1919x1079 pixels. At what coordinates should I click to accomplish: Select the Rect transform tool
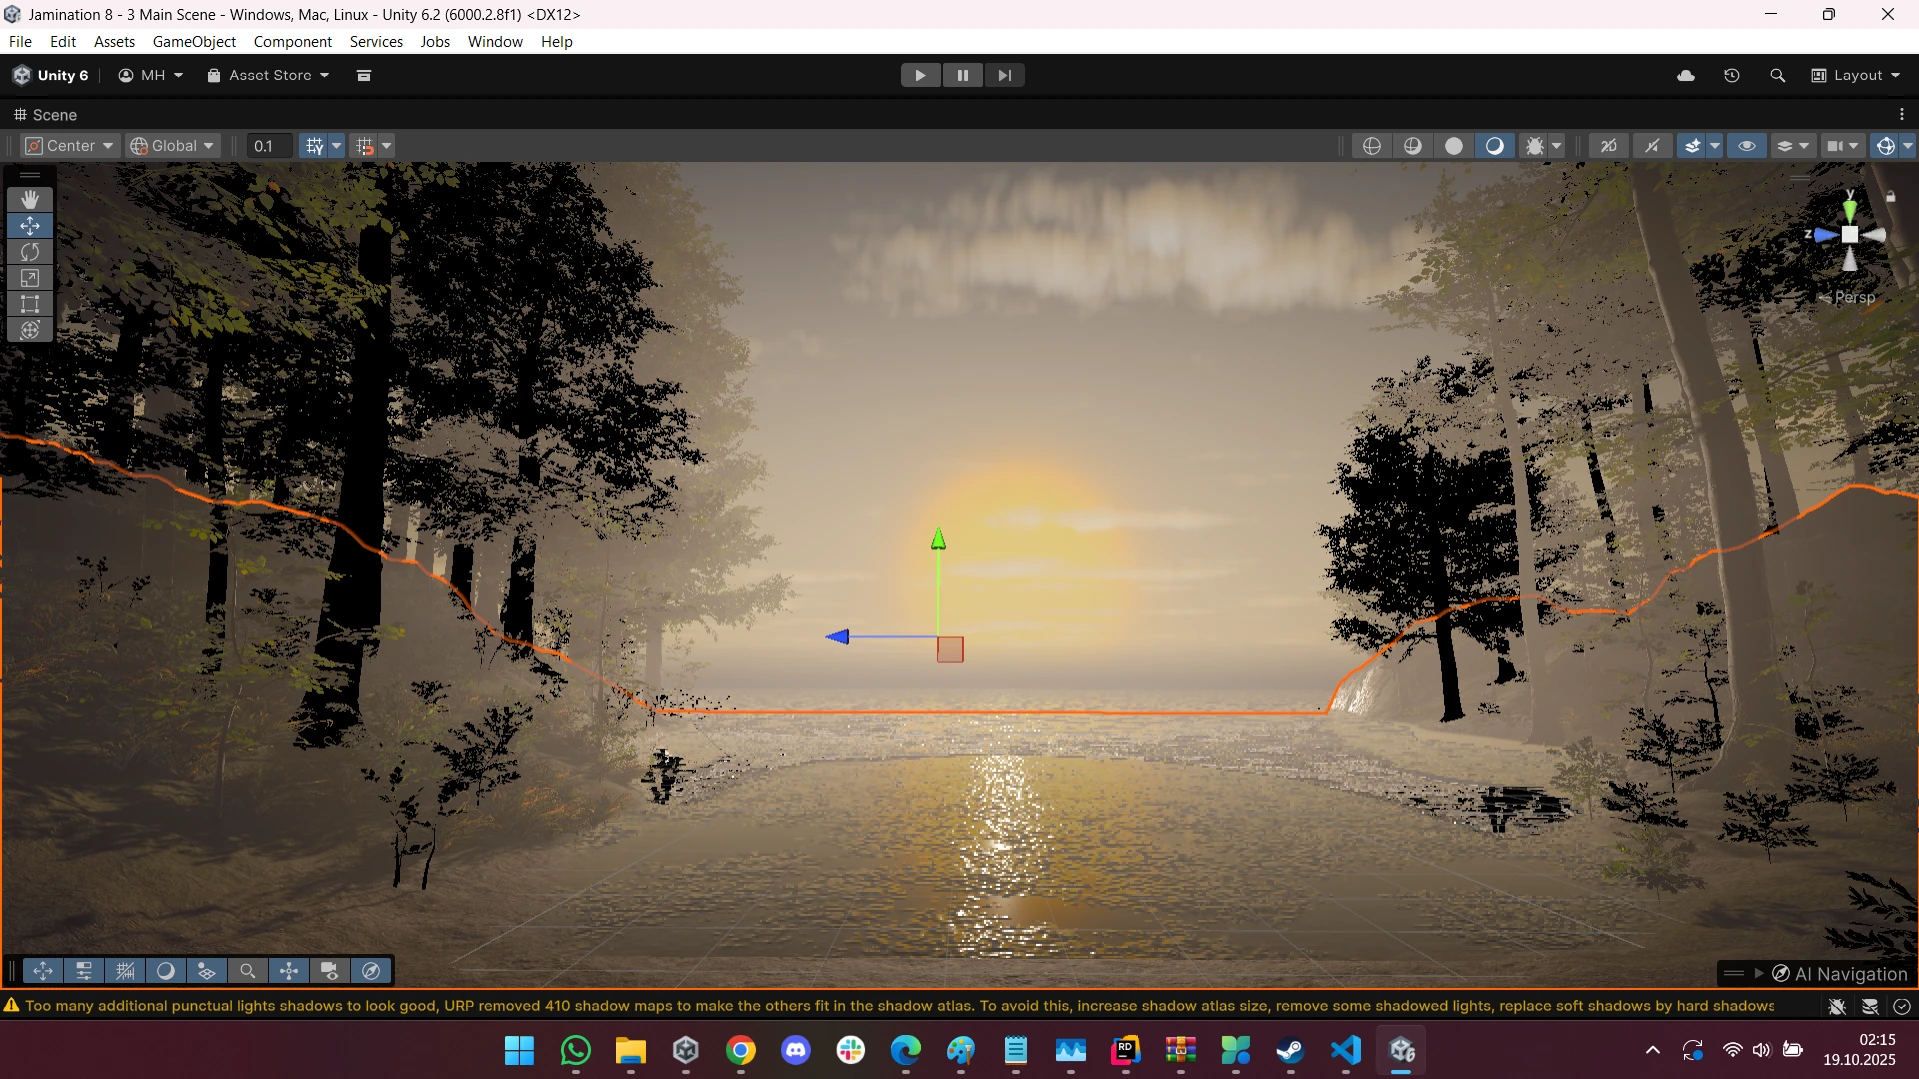pyautogui.click(x=30, y=304)
